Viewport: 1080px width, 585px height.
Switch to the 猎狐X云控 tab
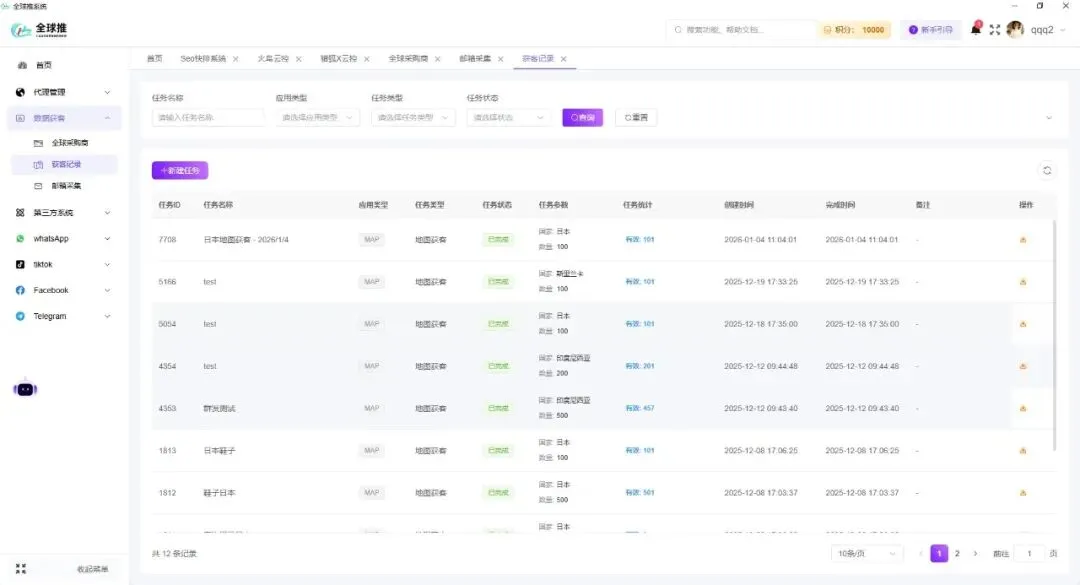[339, 59]
